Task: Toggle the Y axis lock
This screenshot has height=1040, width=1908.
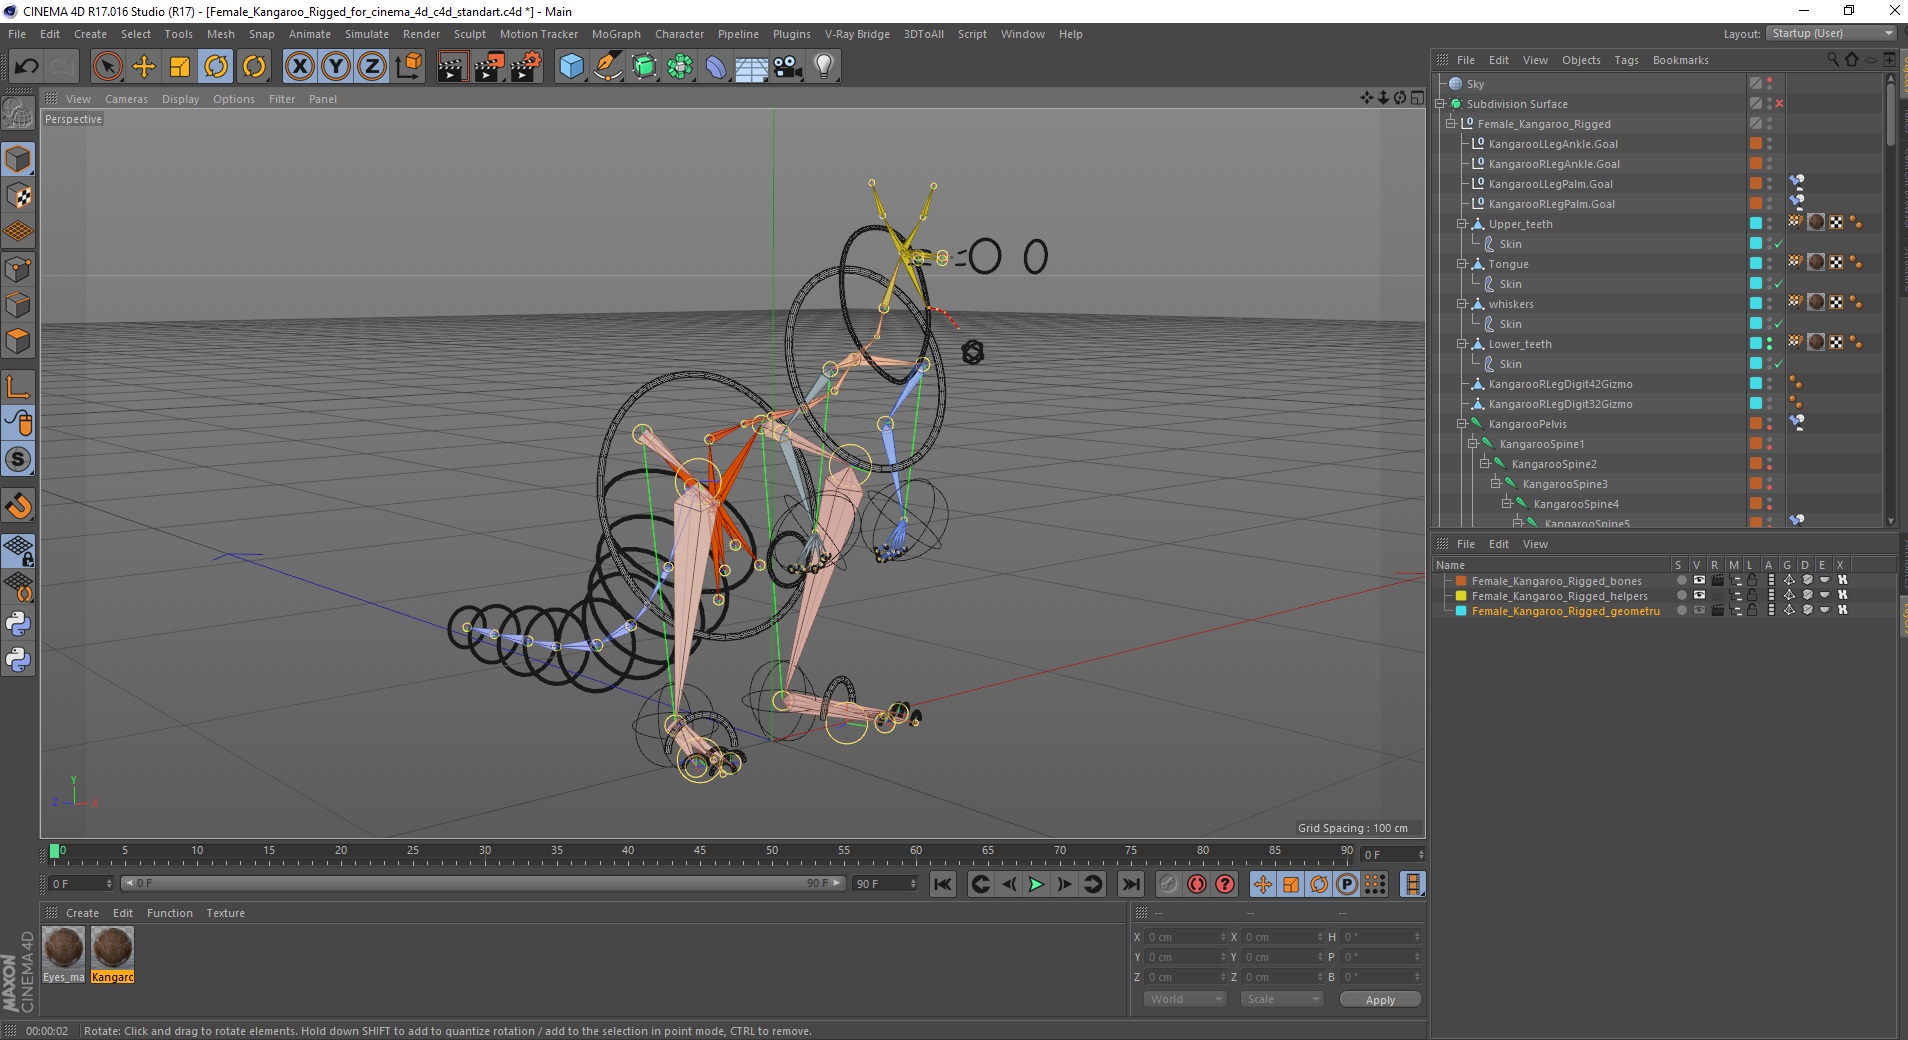Action: tap(336, 67)
